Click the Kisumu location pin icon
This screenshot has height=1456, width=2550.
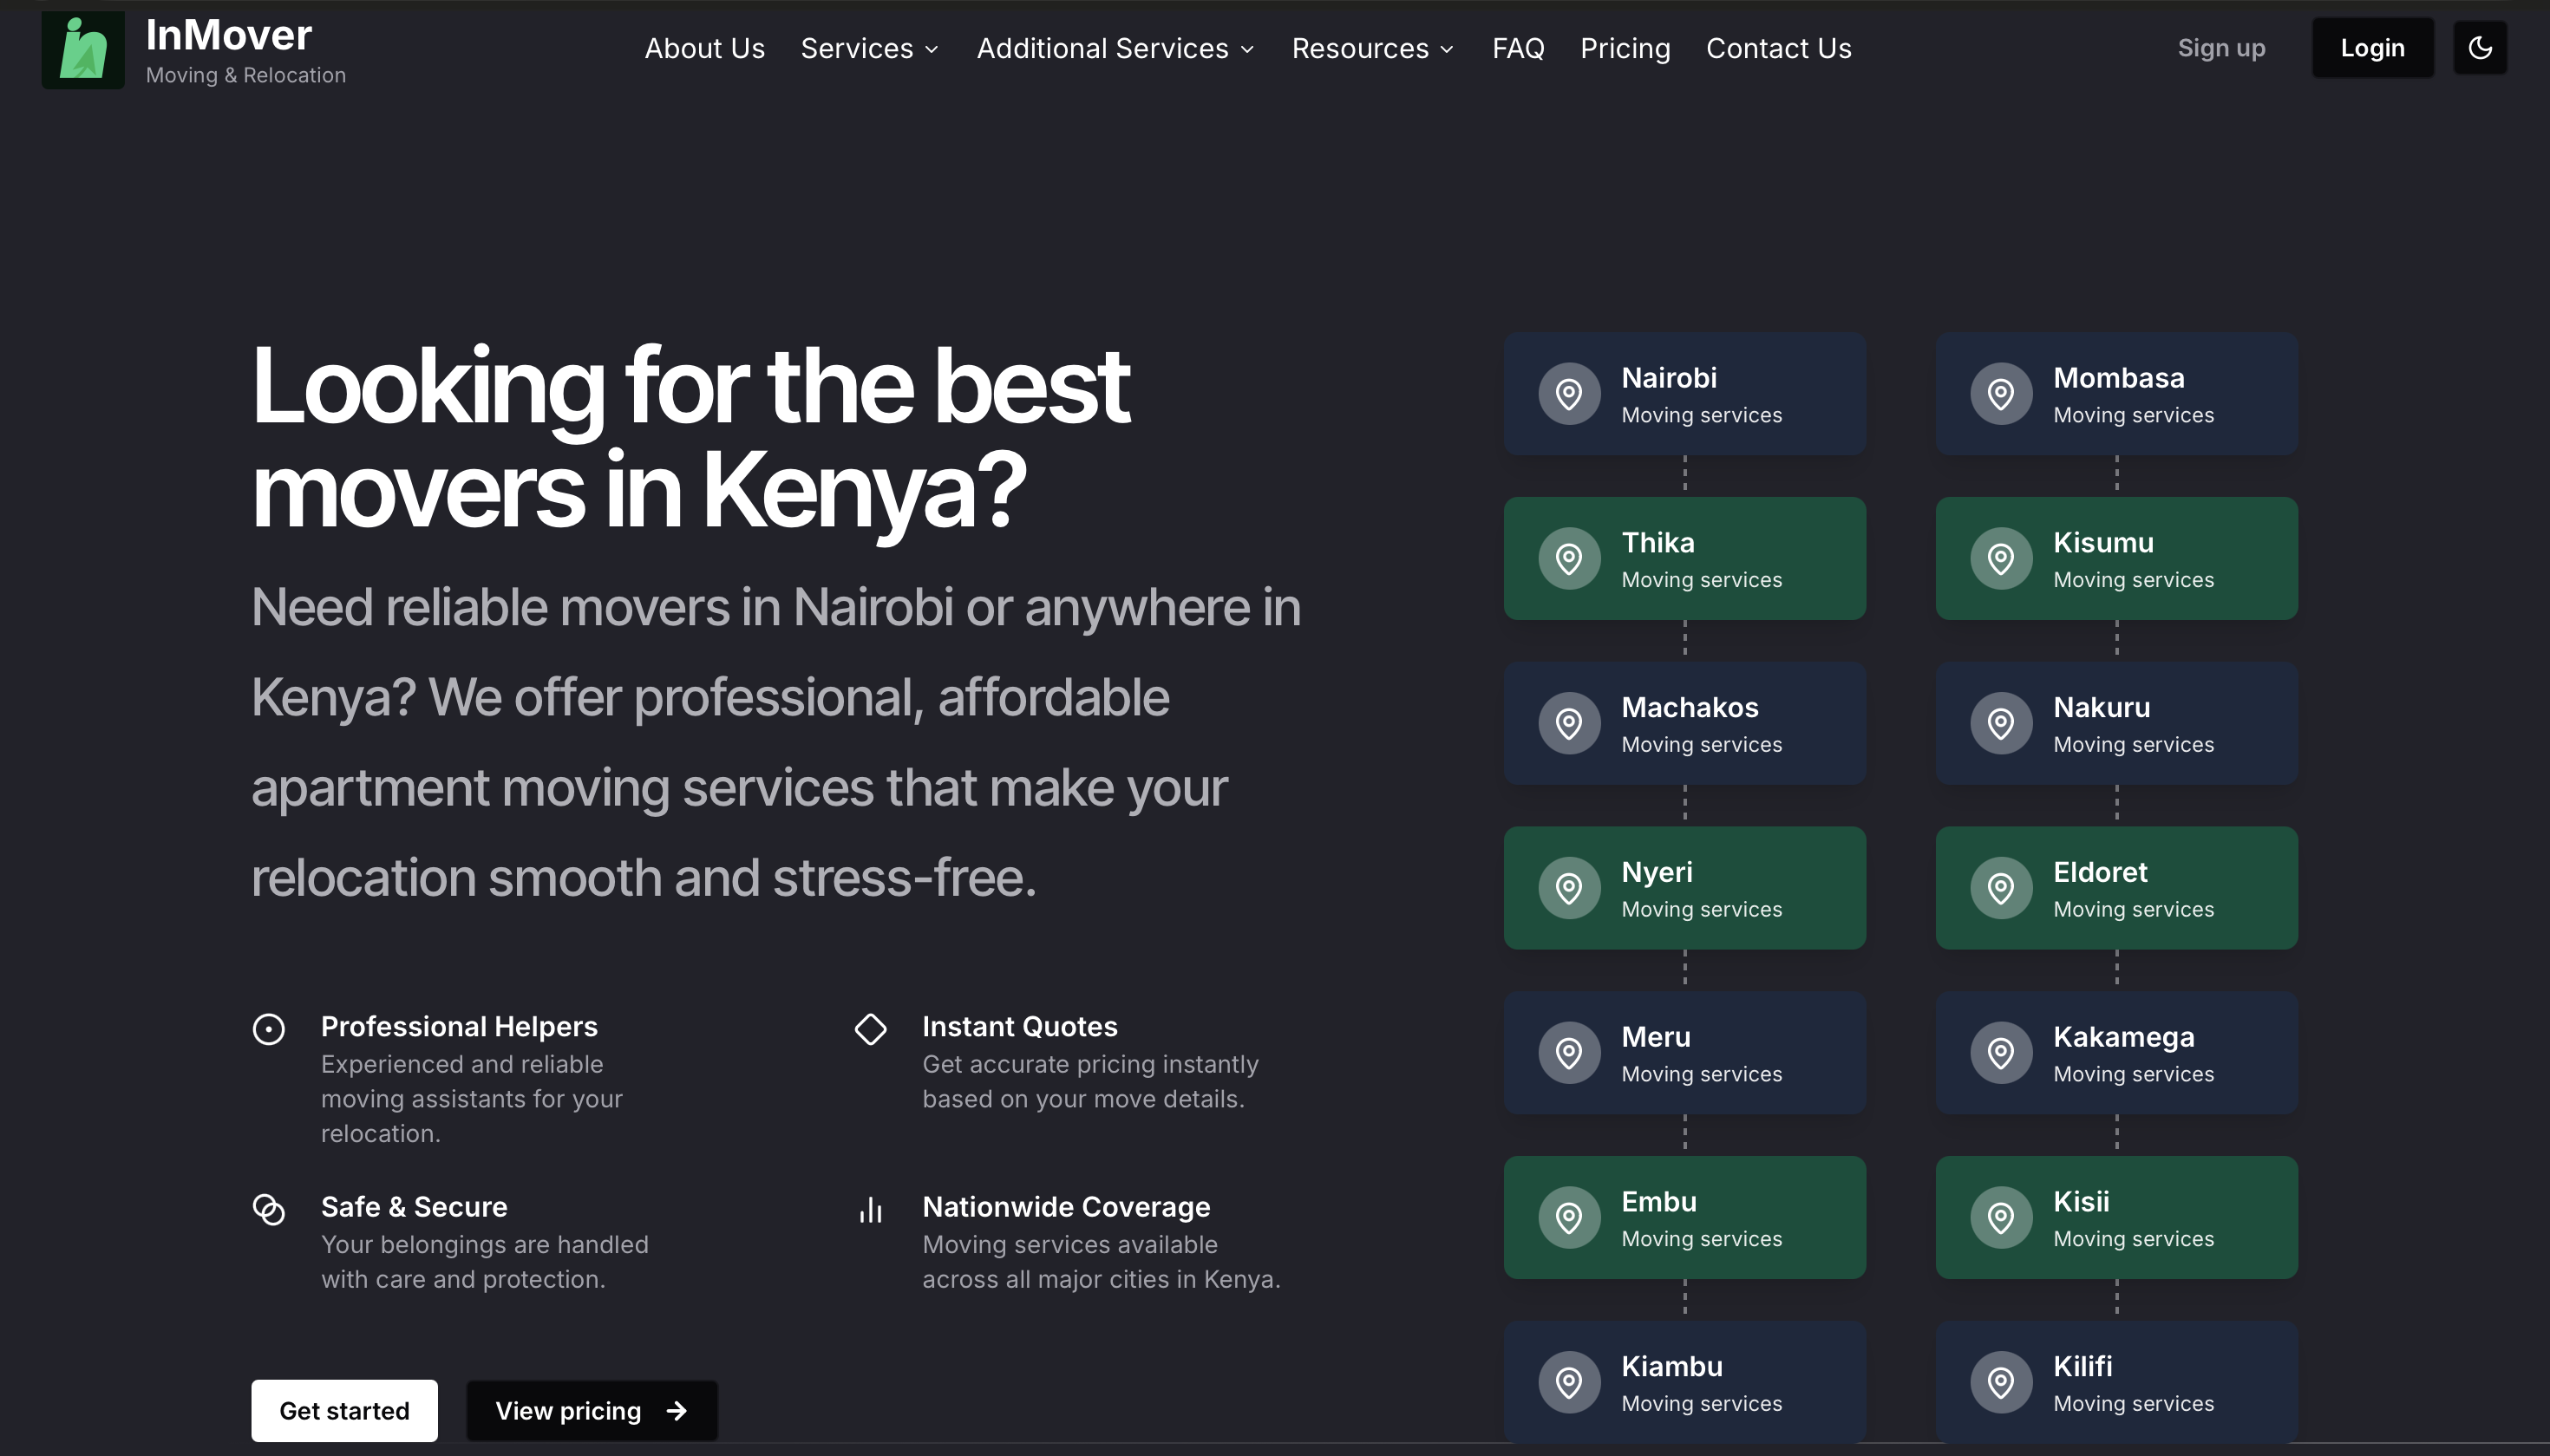[2001, 559]
